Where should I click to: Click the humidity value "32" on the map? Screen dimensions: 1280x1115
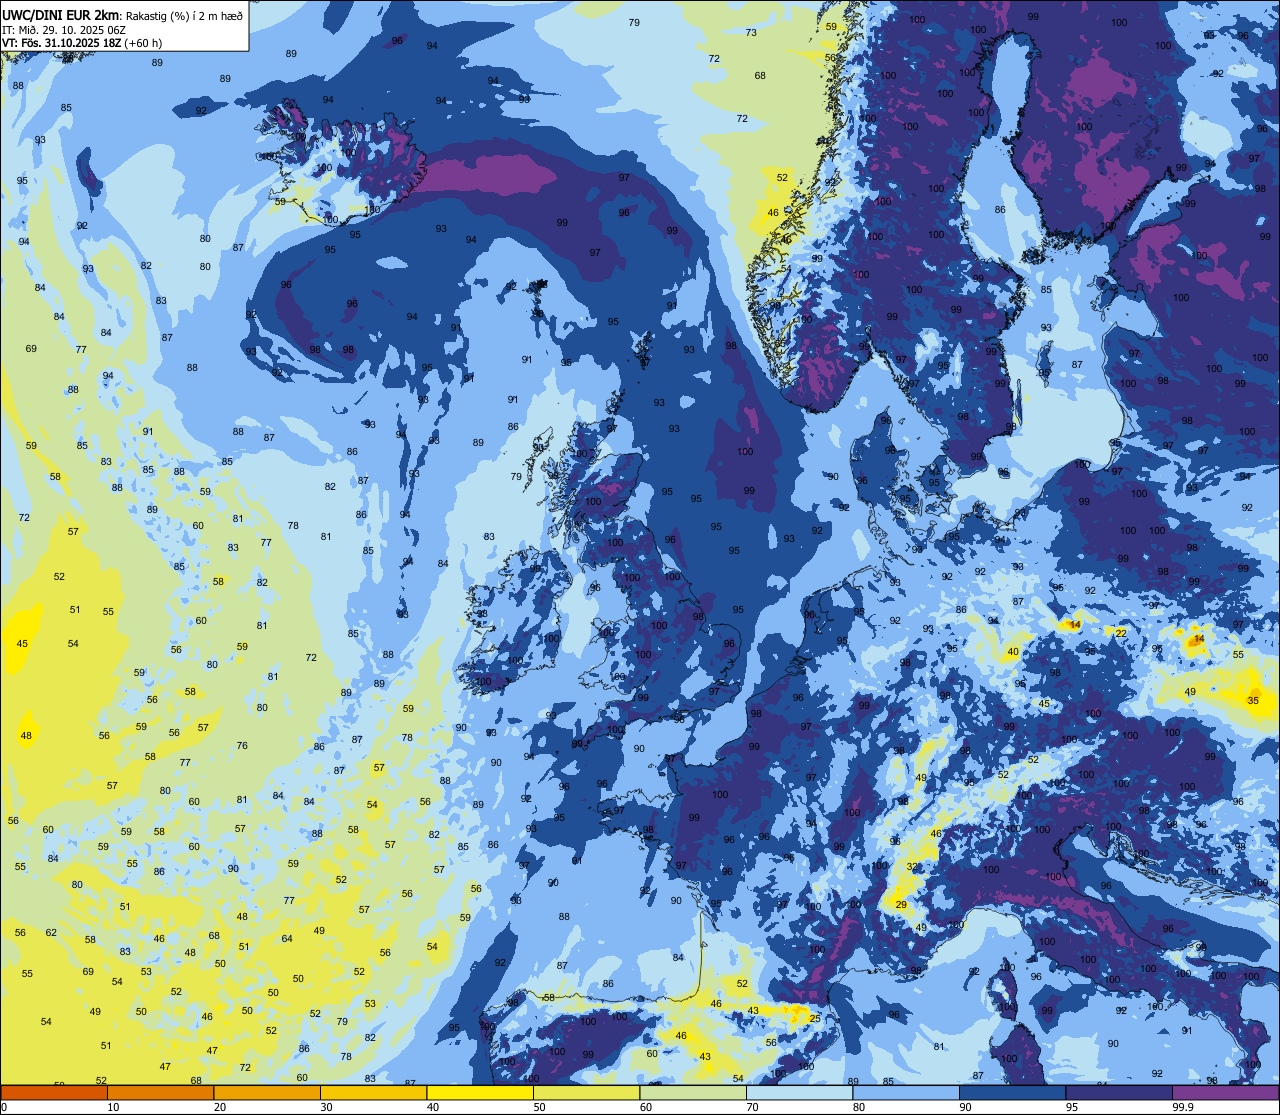click(912, 867)
